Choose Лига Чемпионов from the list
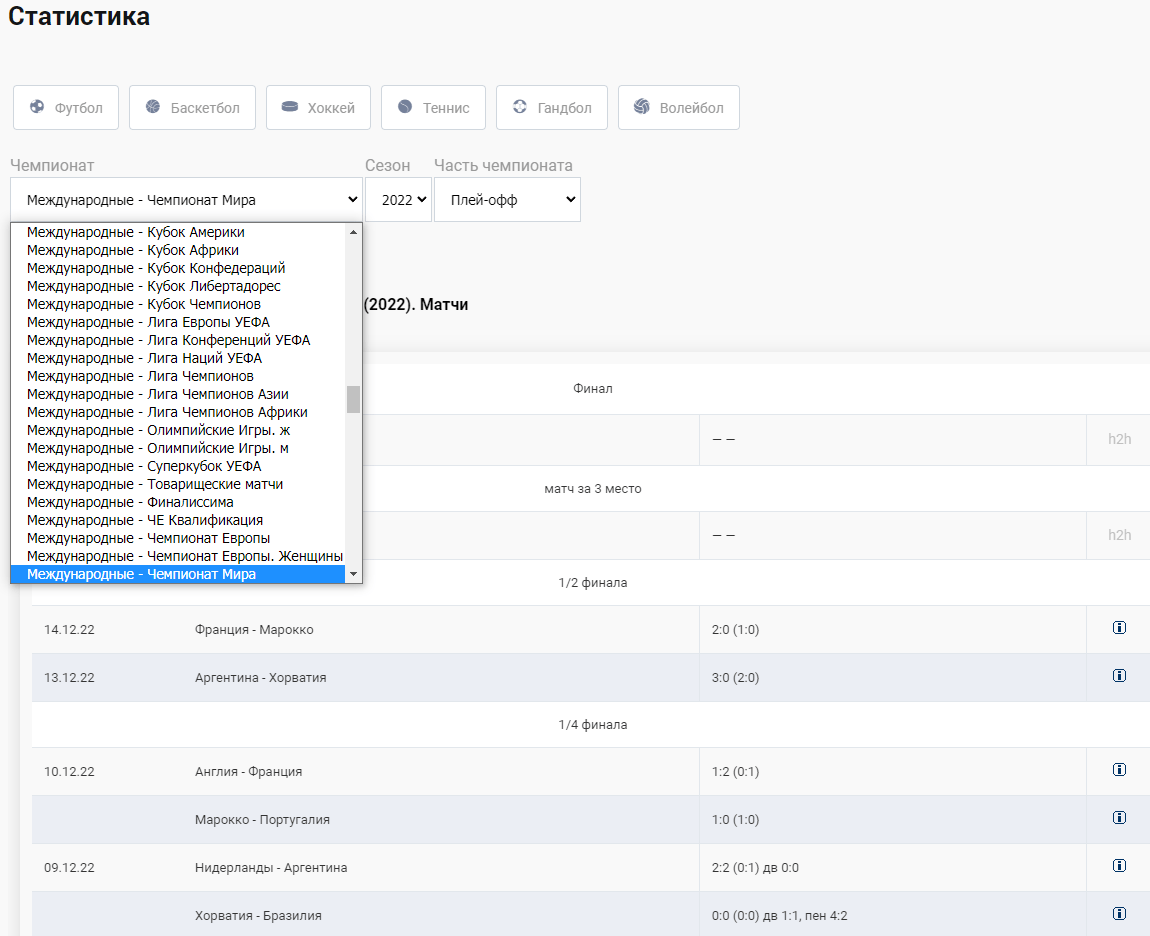The width and height of the screenshot is (1150, 936). click(178, 376)
